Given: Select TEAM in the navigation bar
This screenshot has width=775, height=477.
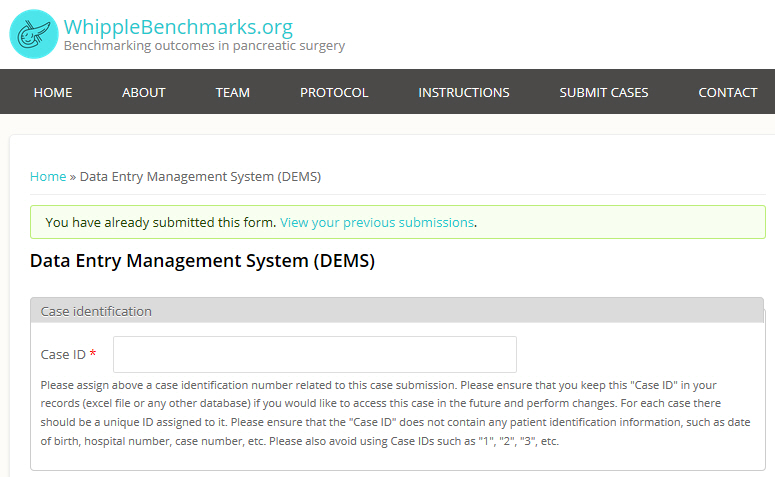Looking at the screenshot, I should (233, 92).
